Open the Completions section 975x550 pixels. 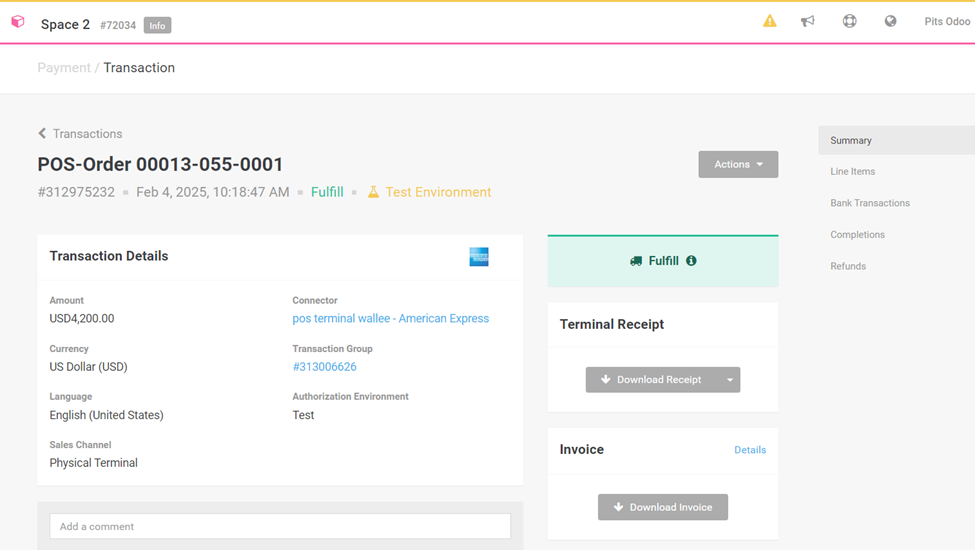[857, 235]
